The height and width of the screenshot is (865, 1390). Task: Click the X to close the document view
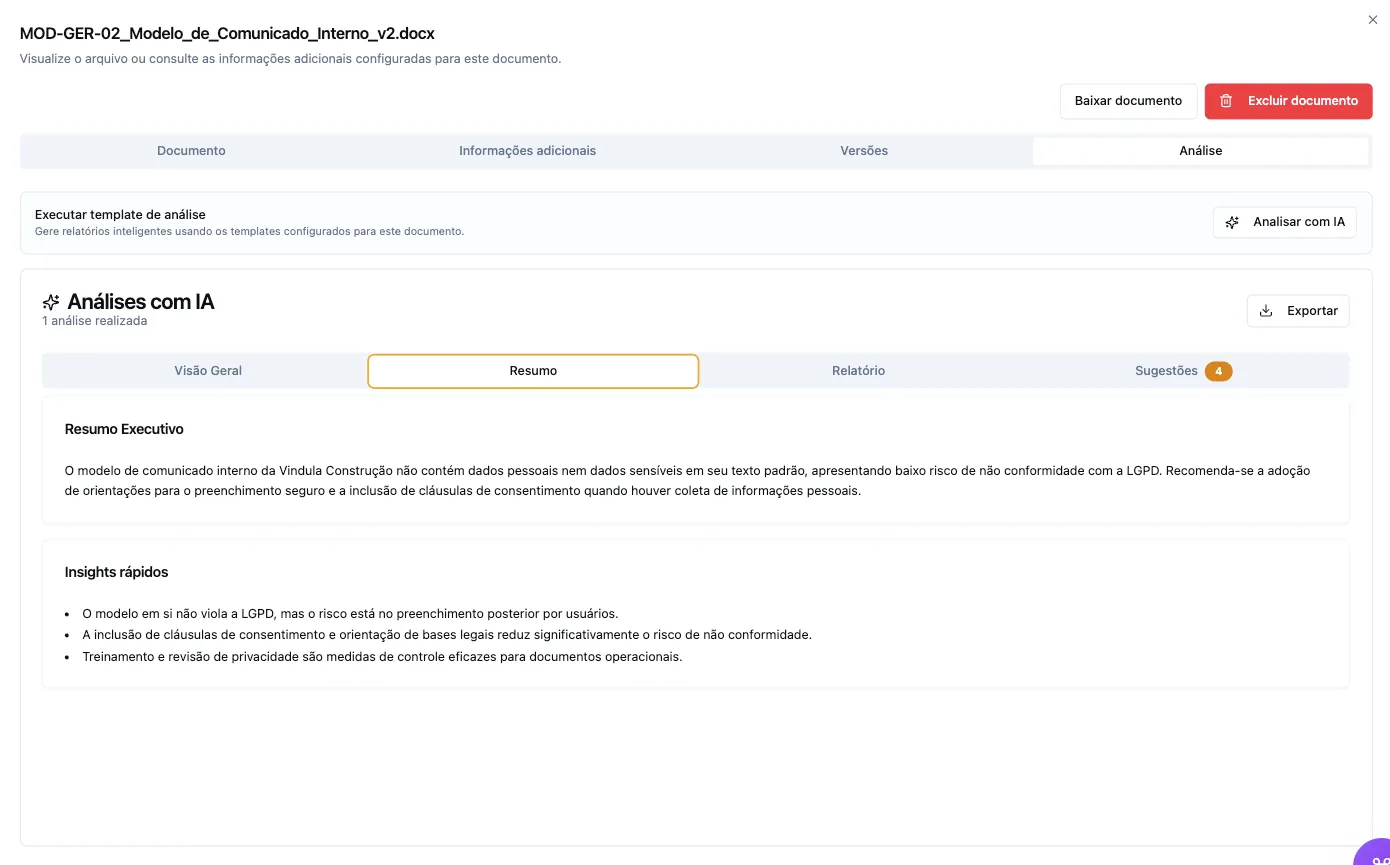(x=1373, y=19)
